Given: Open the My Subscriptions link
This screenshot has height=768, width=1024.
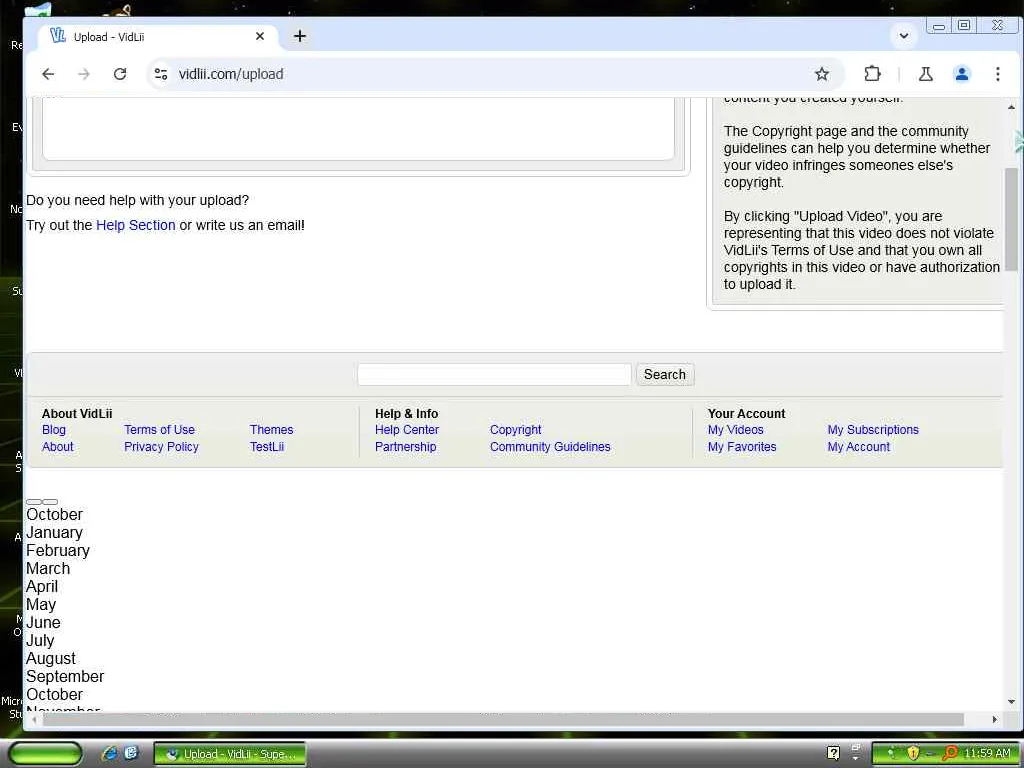Looking at the screenshot, I should (x=873, y=430).
